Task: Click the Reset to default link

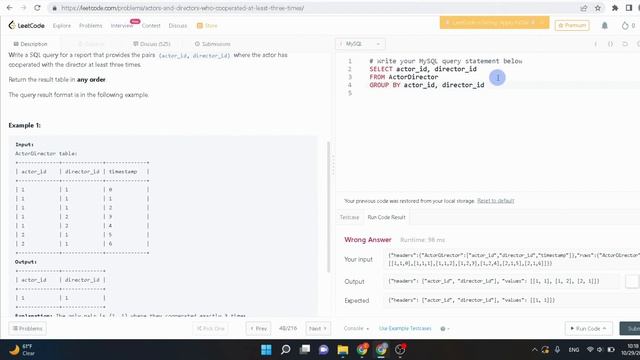Action: 496,201
